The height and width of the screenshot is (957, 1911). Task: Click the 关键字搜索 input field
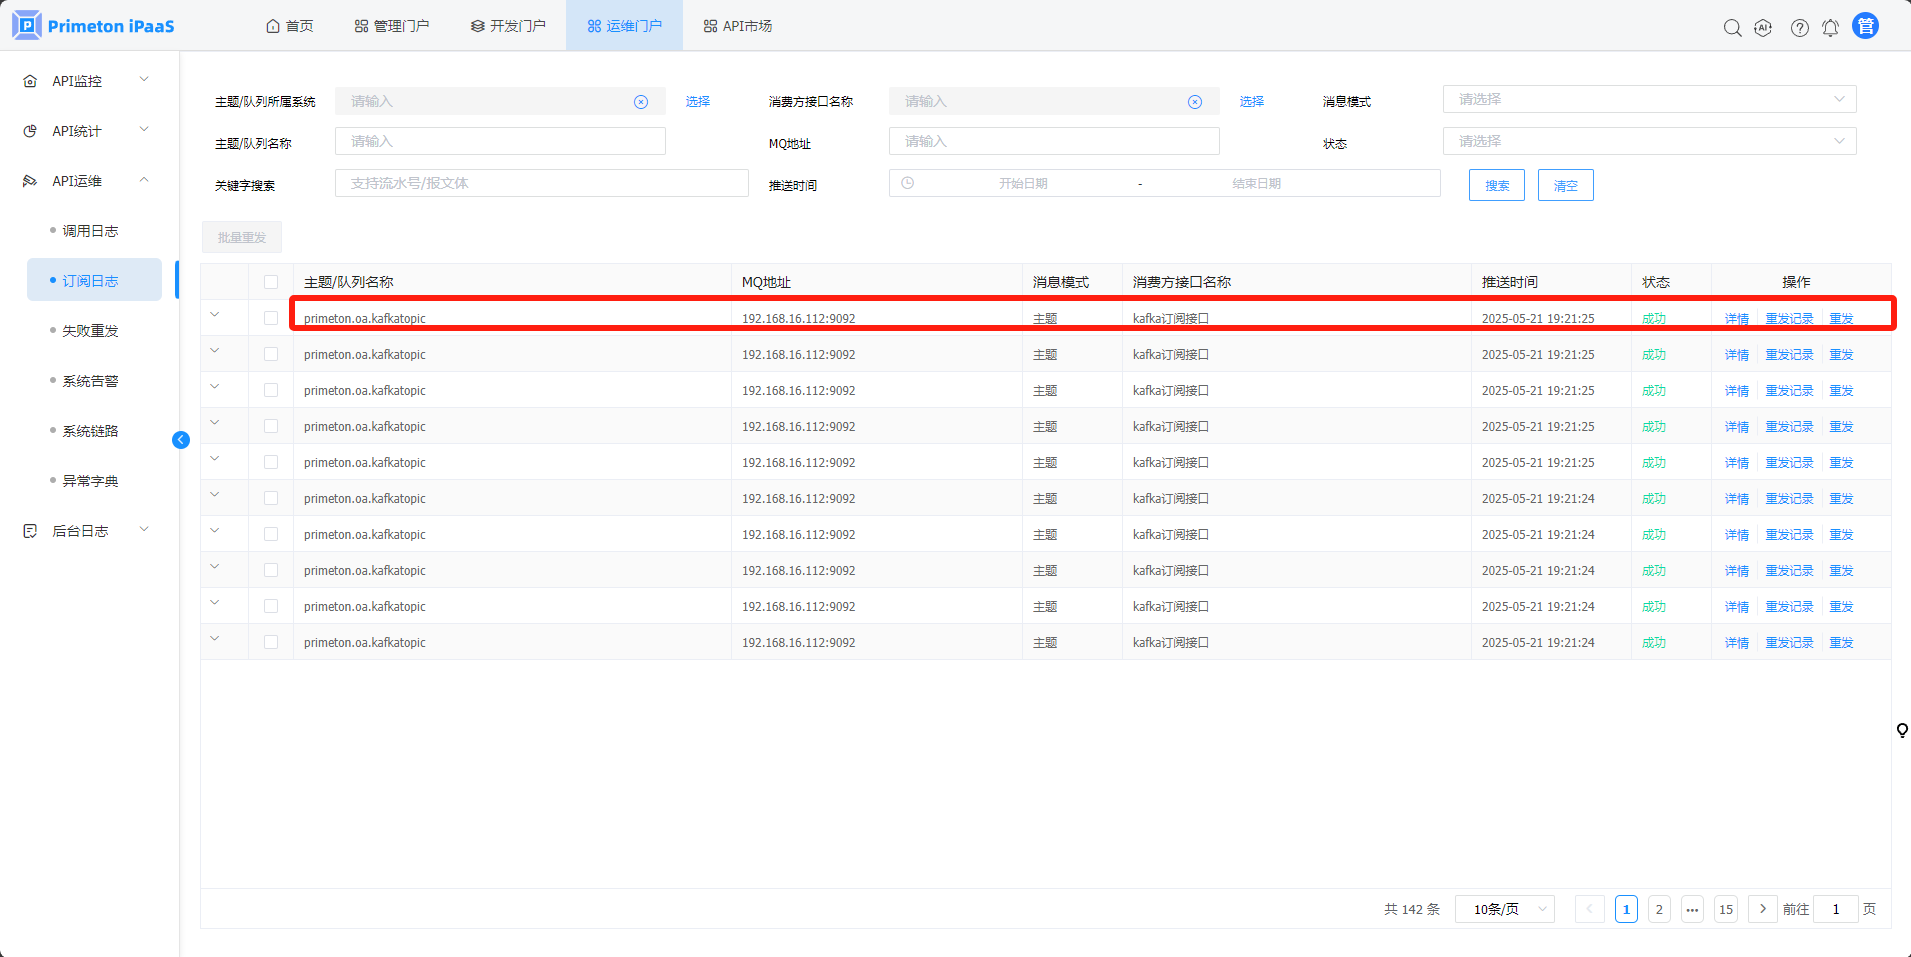541,183
